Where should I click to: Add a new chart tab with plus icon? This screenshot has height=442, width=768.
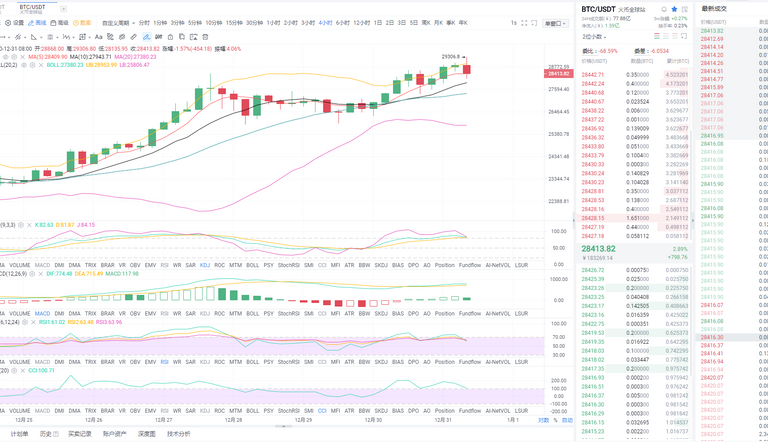pos(63,9)
